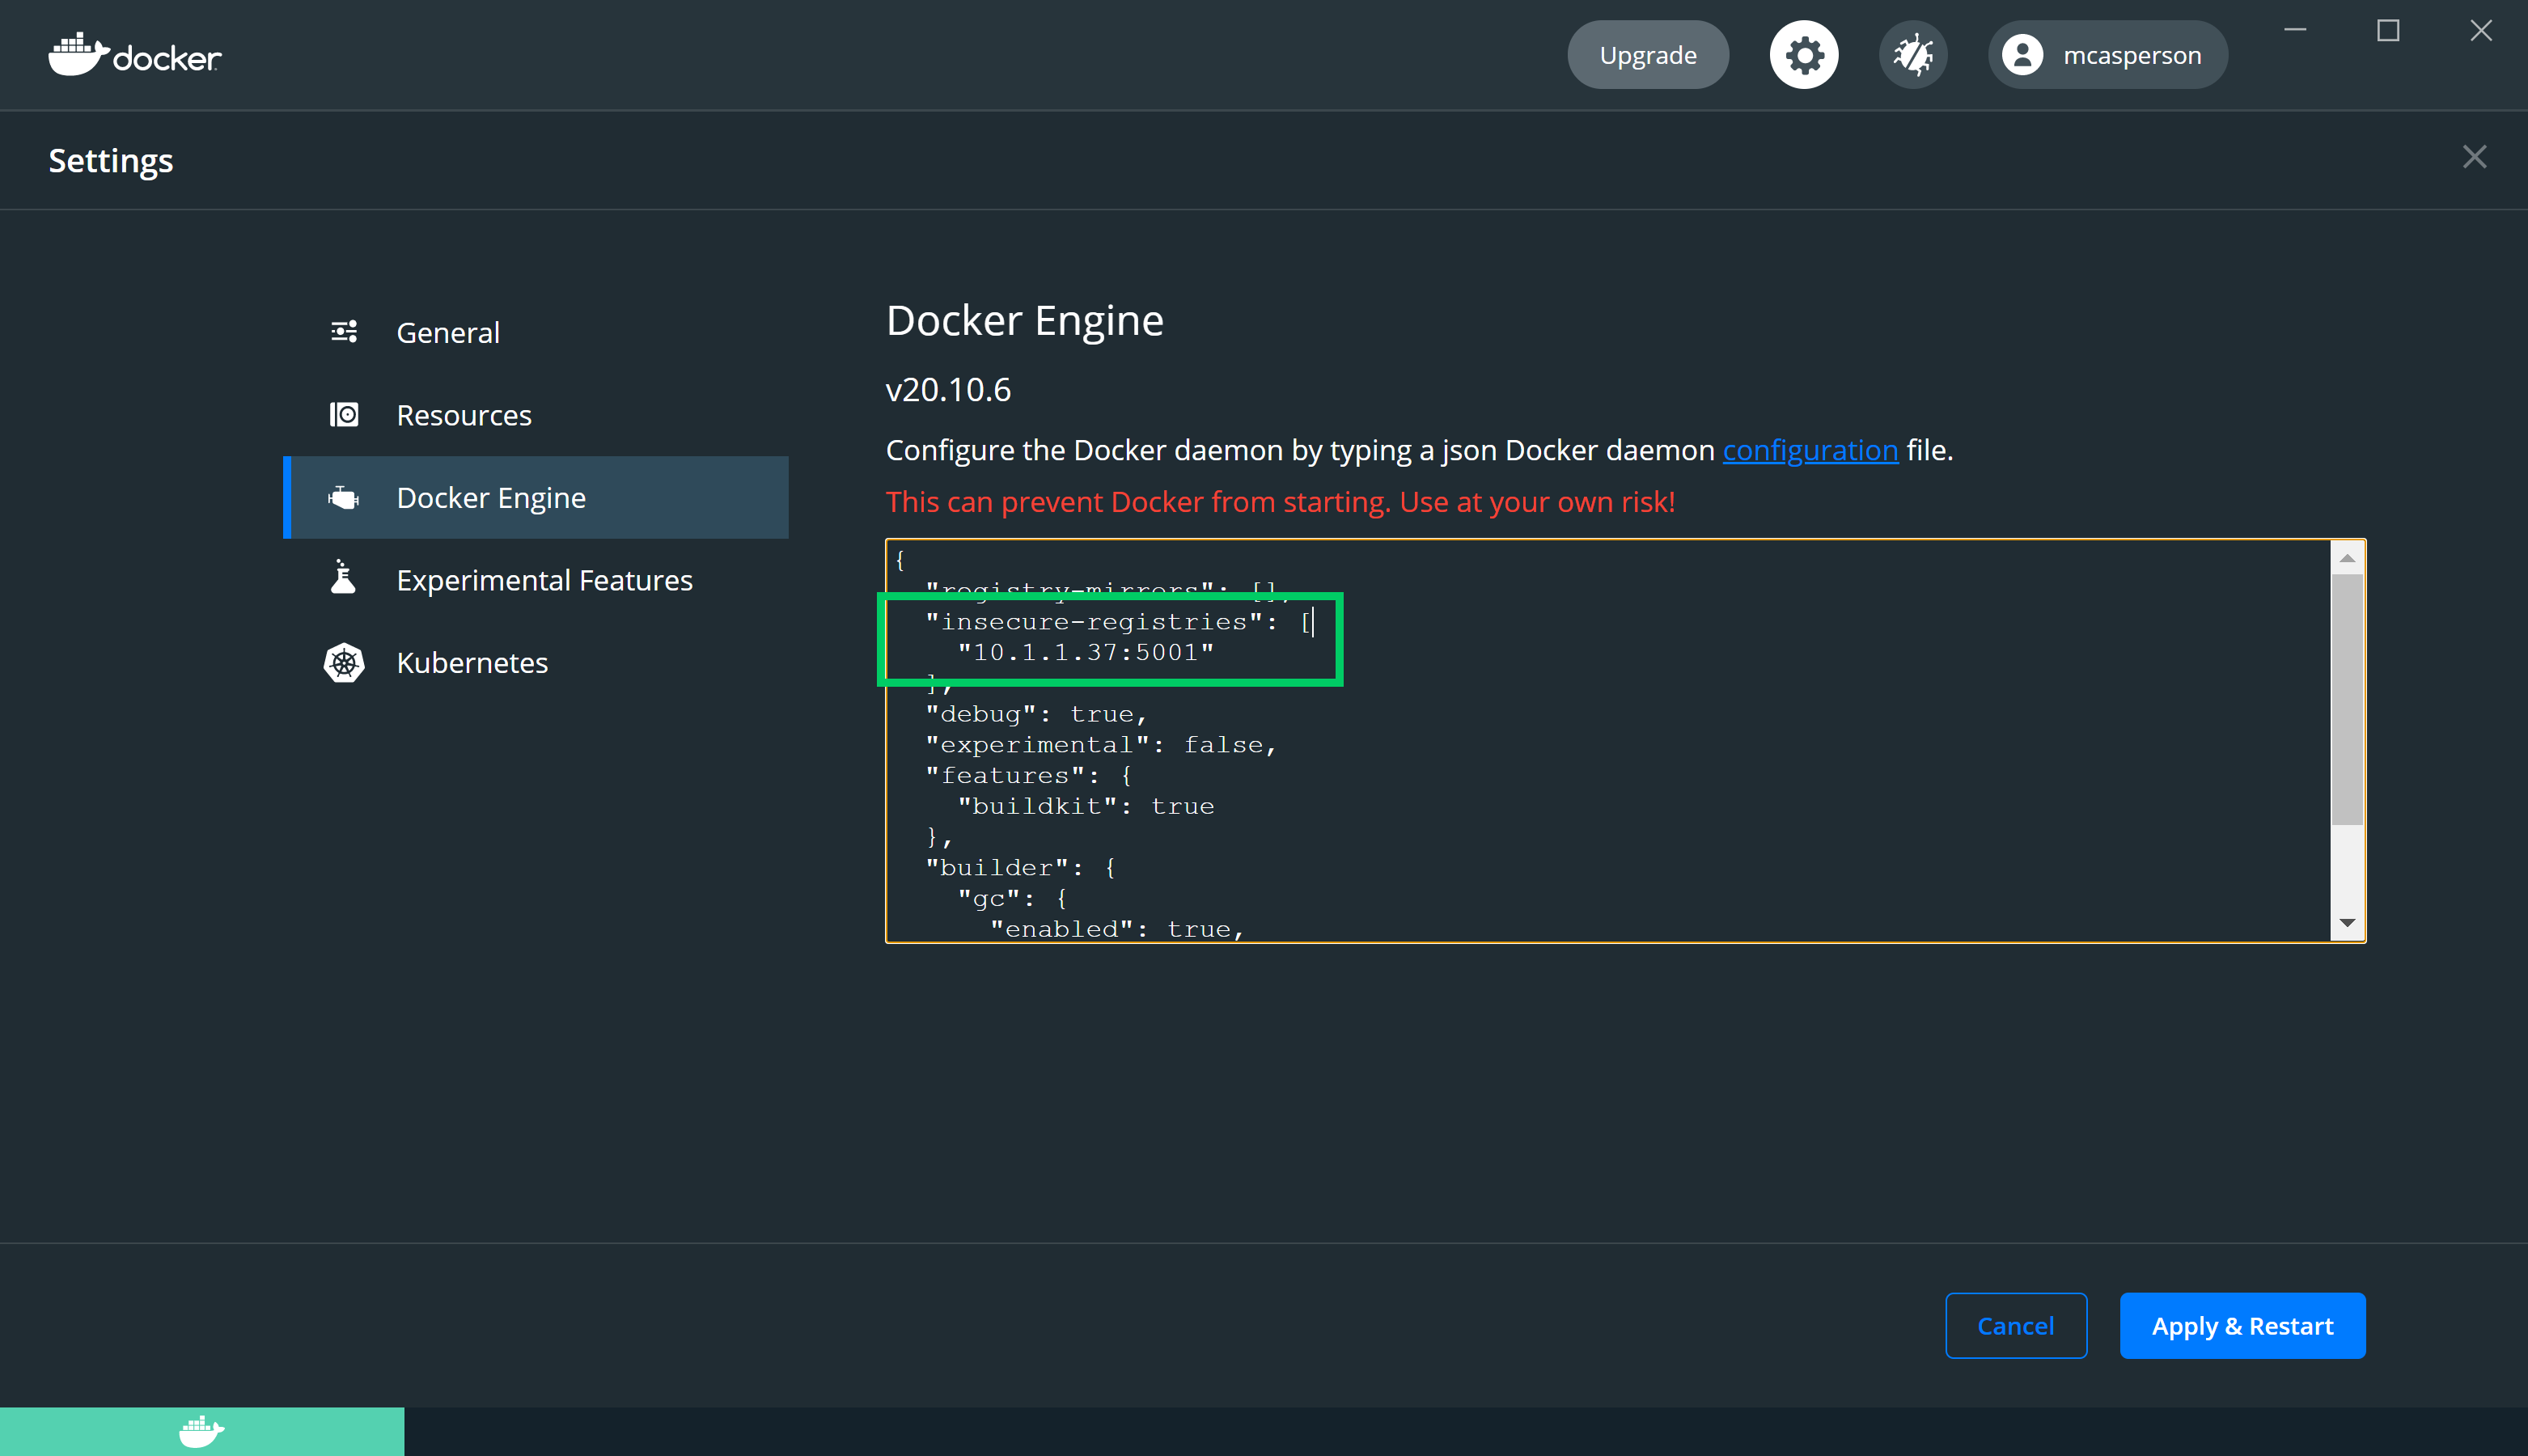The width and height of the screenshot is (2528, 1456).
Task: Open the General settings tab
Action: pyautogui.click(x=448, y=332)
